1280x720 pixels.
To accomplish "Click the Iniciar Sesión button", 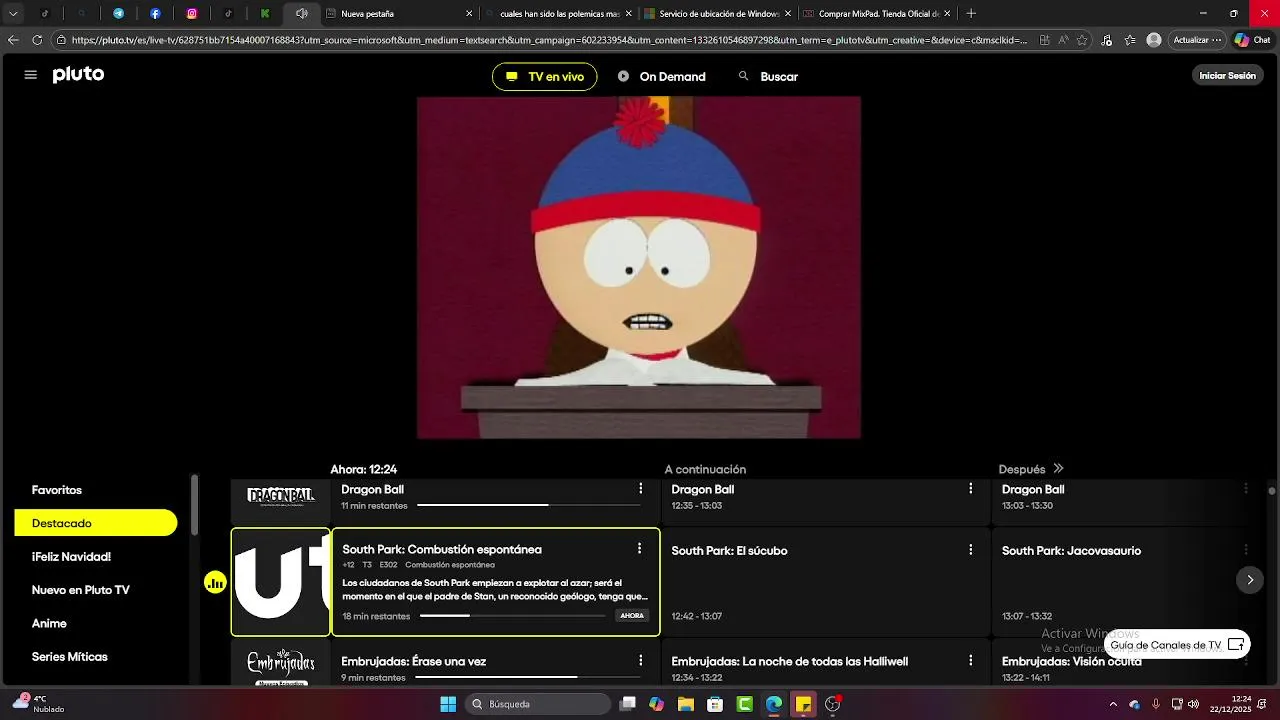I will [x=1227, y=76].
